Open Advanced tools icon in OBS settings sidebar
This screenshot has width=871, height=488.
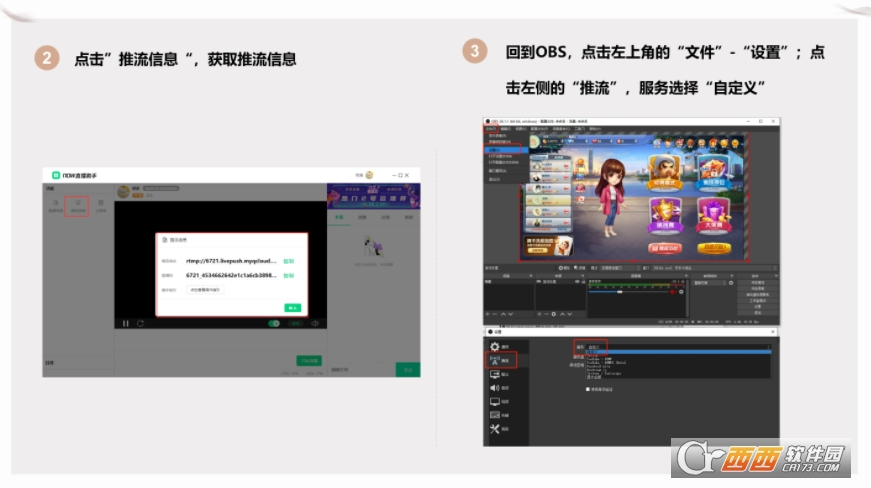click(494, 429)
